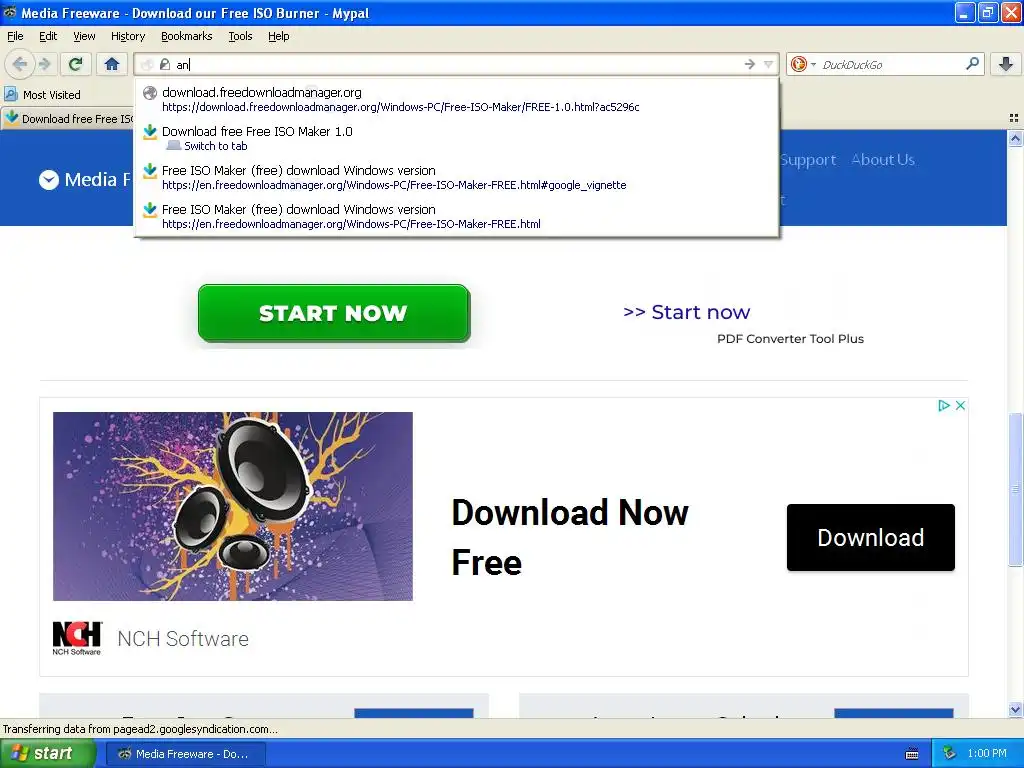Click the Forward navigation arrow
1024x768 pixels.
coord(44,64)
